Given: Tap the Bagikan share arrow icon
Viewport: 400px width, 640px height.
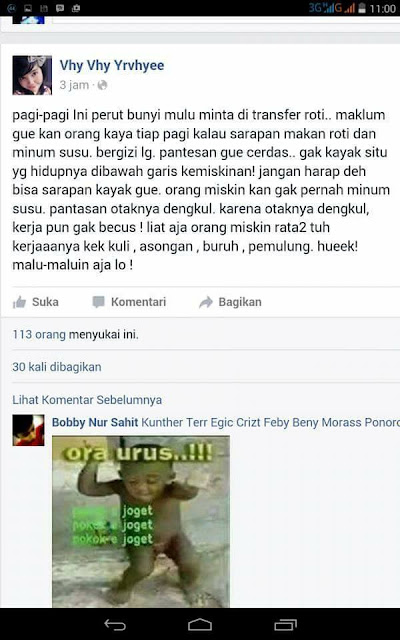Looking at the screenshot, I should pos(206,302).
